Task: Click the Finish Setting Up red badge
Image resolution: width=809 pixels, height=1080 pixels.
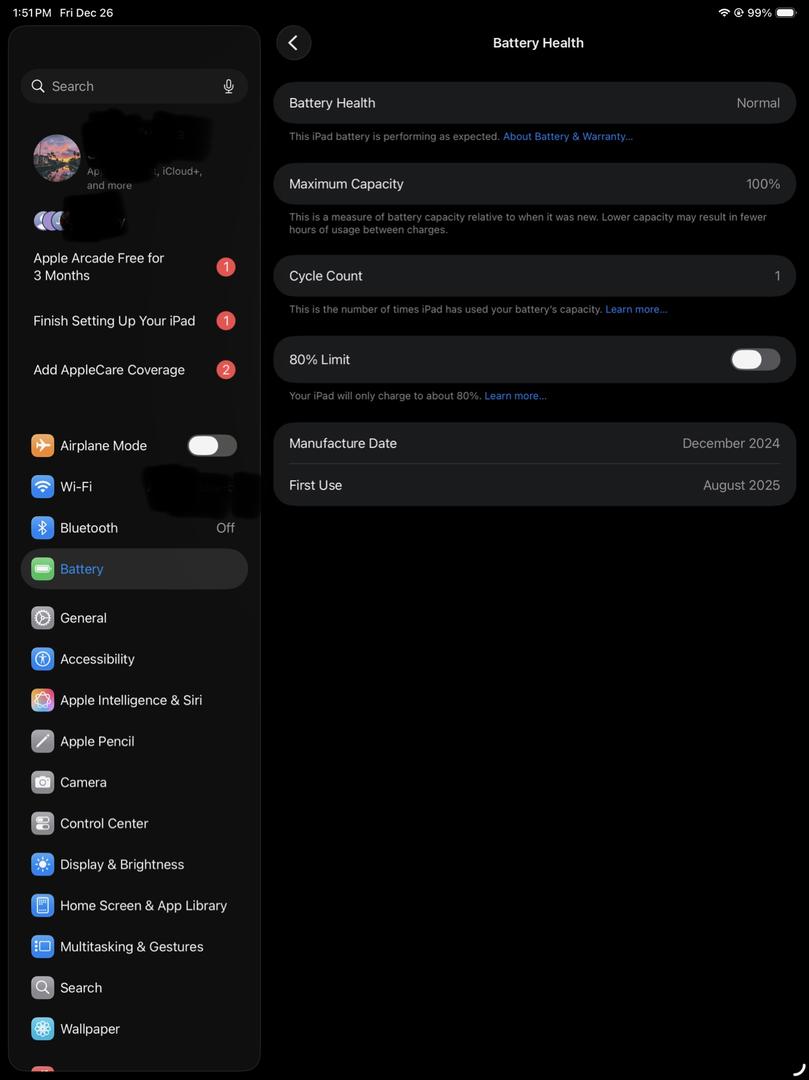Action: tap(226, 321)
